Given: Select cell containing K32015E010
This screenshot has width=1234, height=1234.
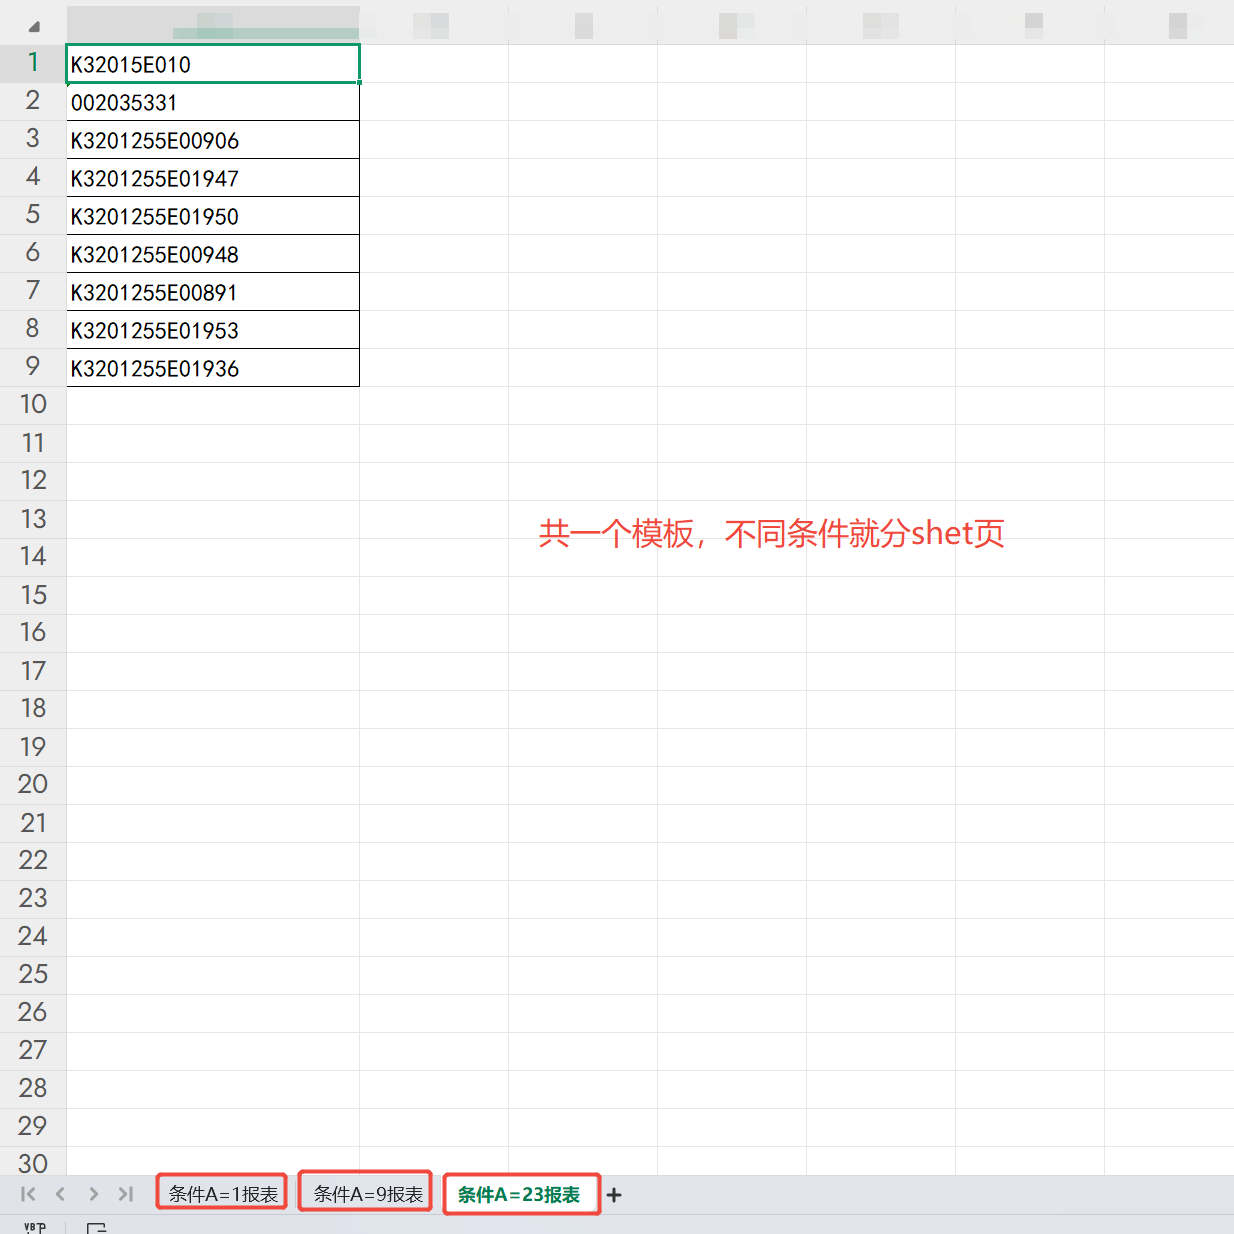Looking at the screenshot, I should click(x=213, y=64).
